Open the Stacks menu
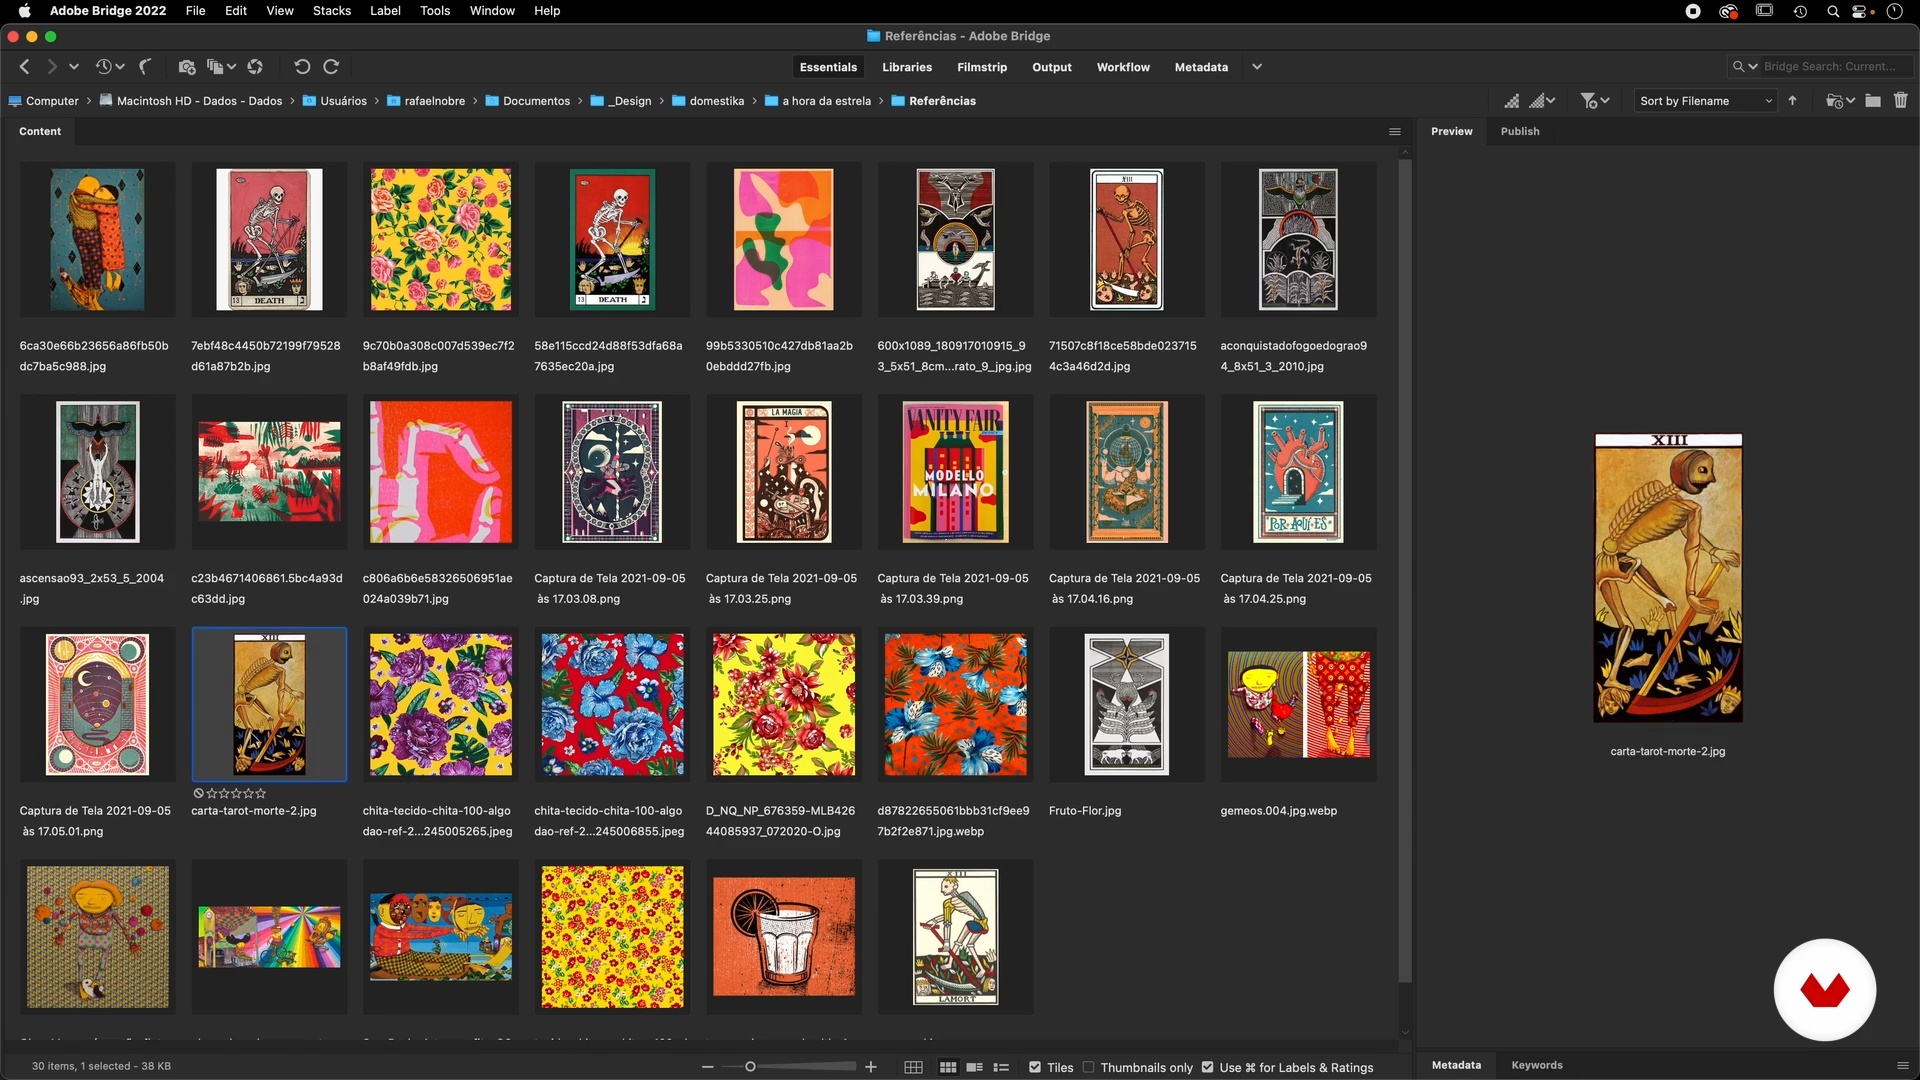 pyautogui.click(x=331, y=11)
